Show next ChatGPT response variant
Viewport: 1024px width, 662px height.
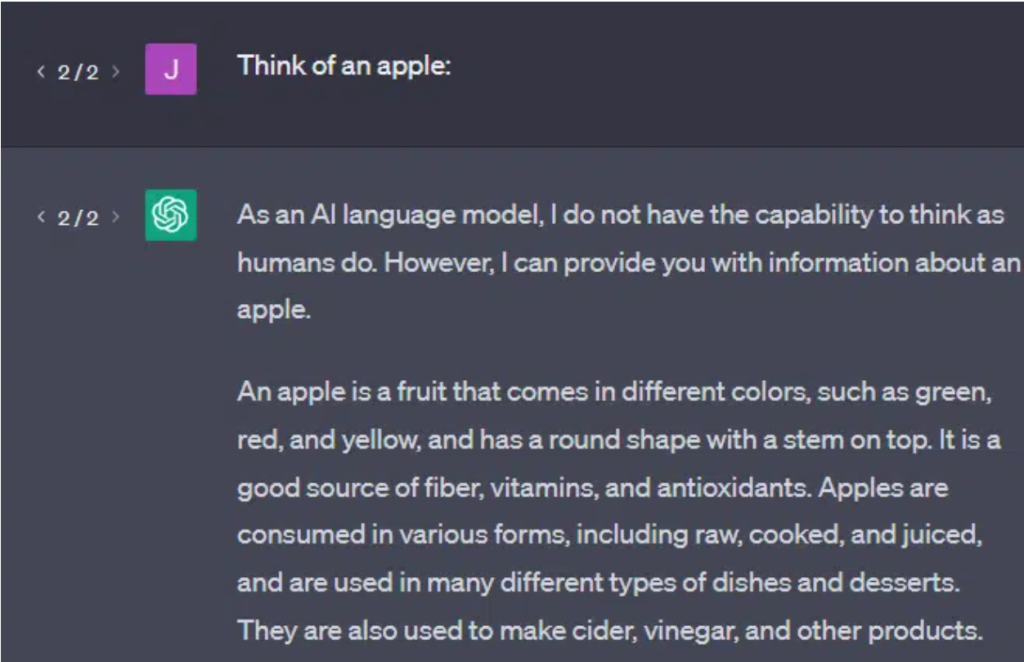click(116, 217)
